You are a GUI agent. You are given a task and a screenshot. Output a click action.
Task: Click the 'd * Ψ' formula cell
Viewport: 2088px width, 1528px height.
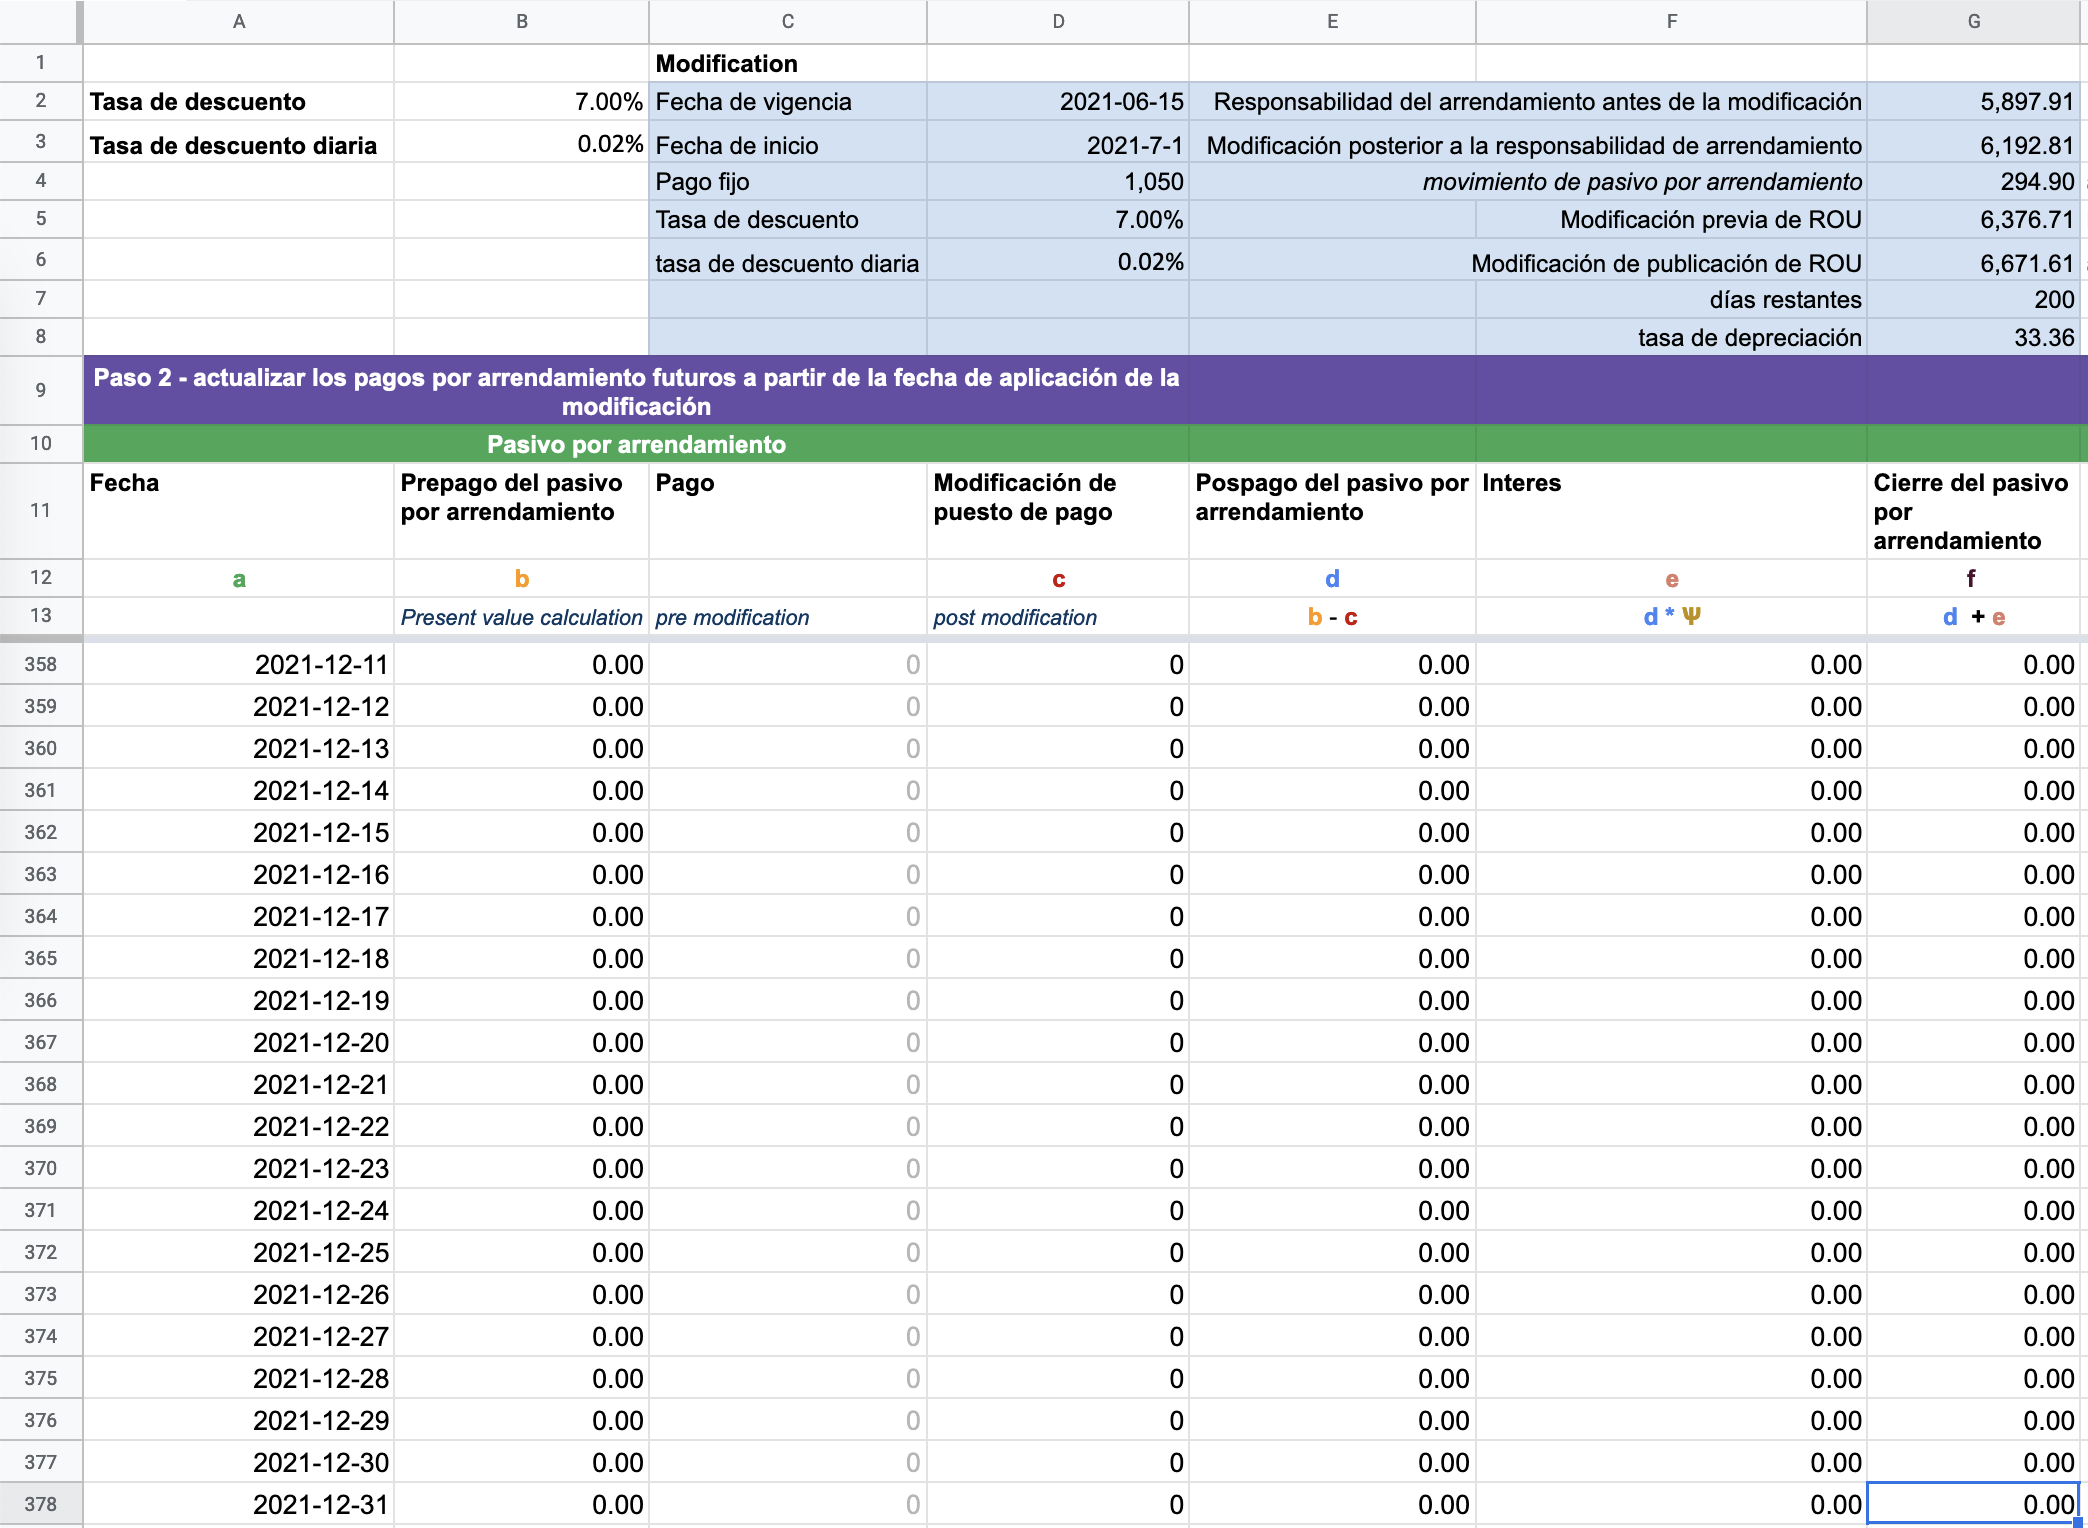(1671, 617)
